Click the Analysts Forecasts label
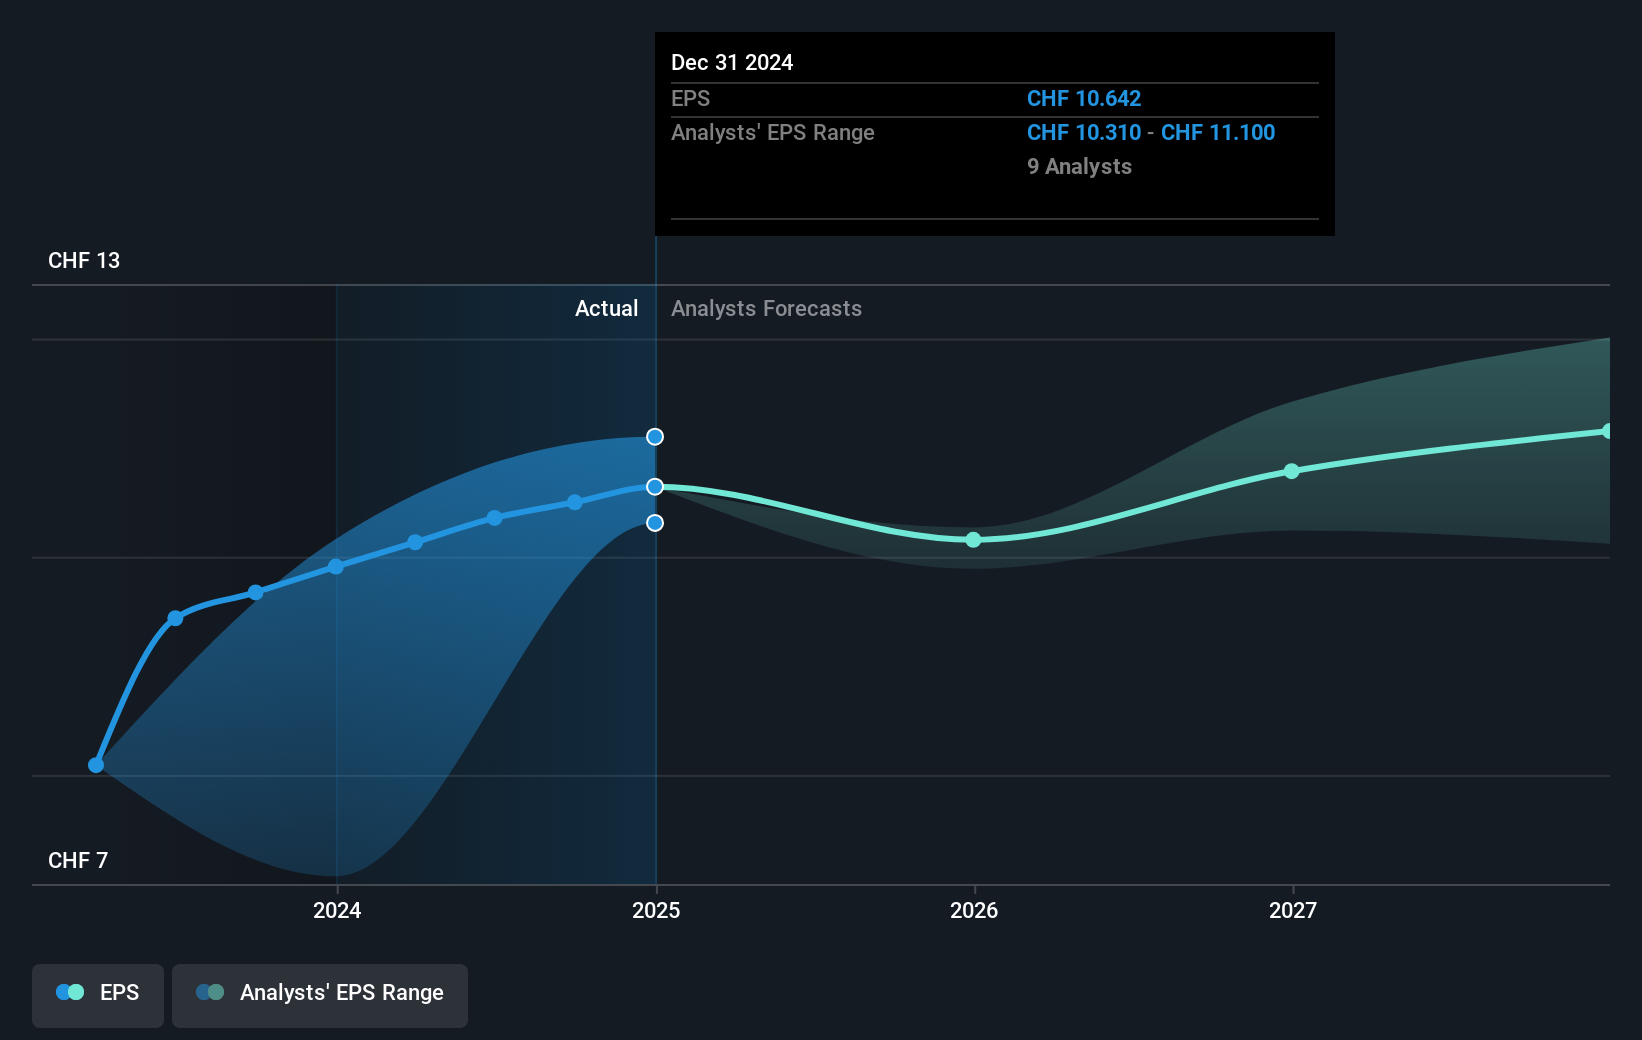This screenshot has height=1040, width=1642. pos(766,308)
